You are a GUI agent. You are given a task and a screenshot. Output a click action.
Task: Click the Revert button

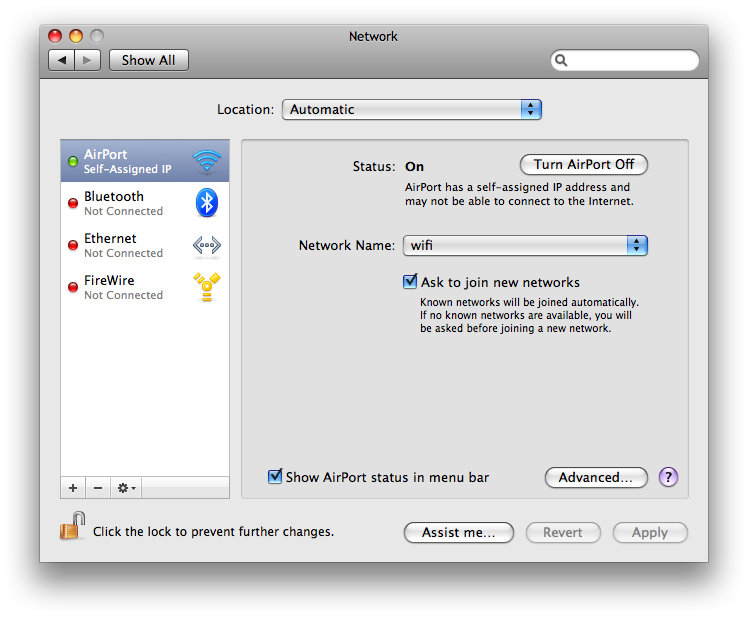pos(563,532)
